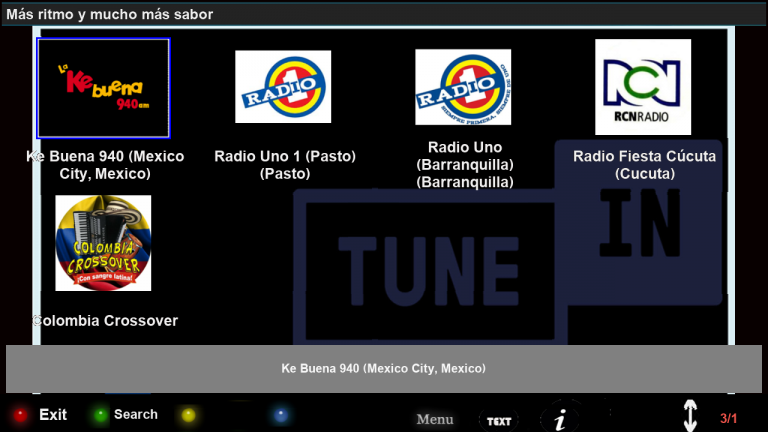This screenshot has height=432, width=768.
Task: Open the Colombia Crossover station logo
Action: (103, 243)
